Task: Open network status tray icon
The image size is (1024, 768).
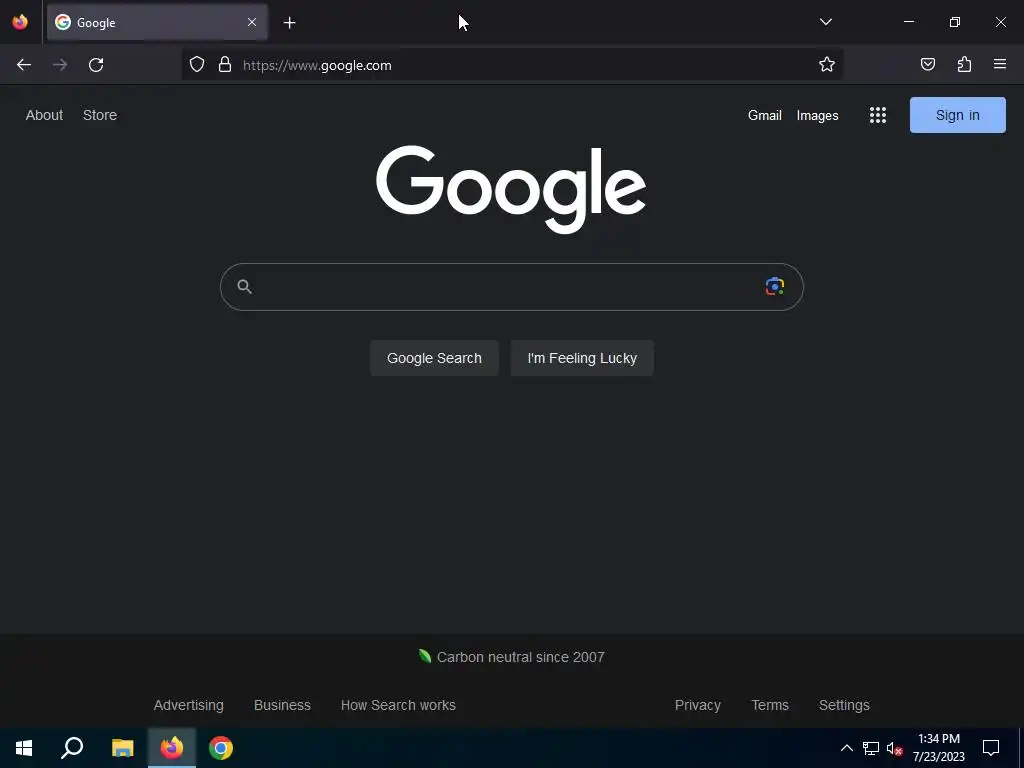Action: pos(871,748)
